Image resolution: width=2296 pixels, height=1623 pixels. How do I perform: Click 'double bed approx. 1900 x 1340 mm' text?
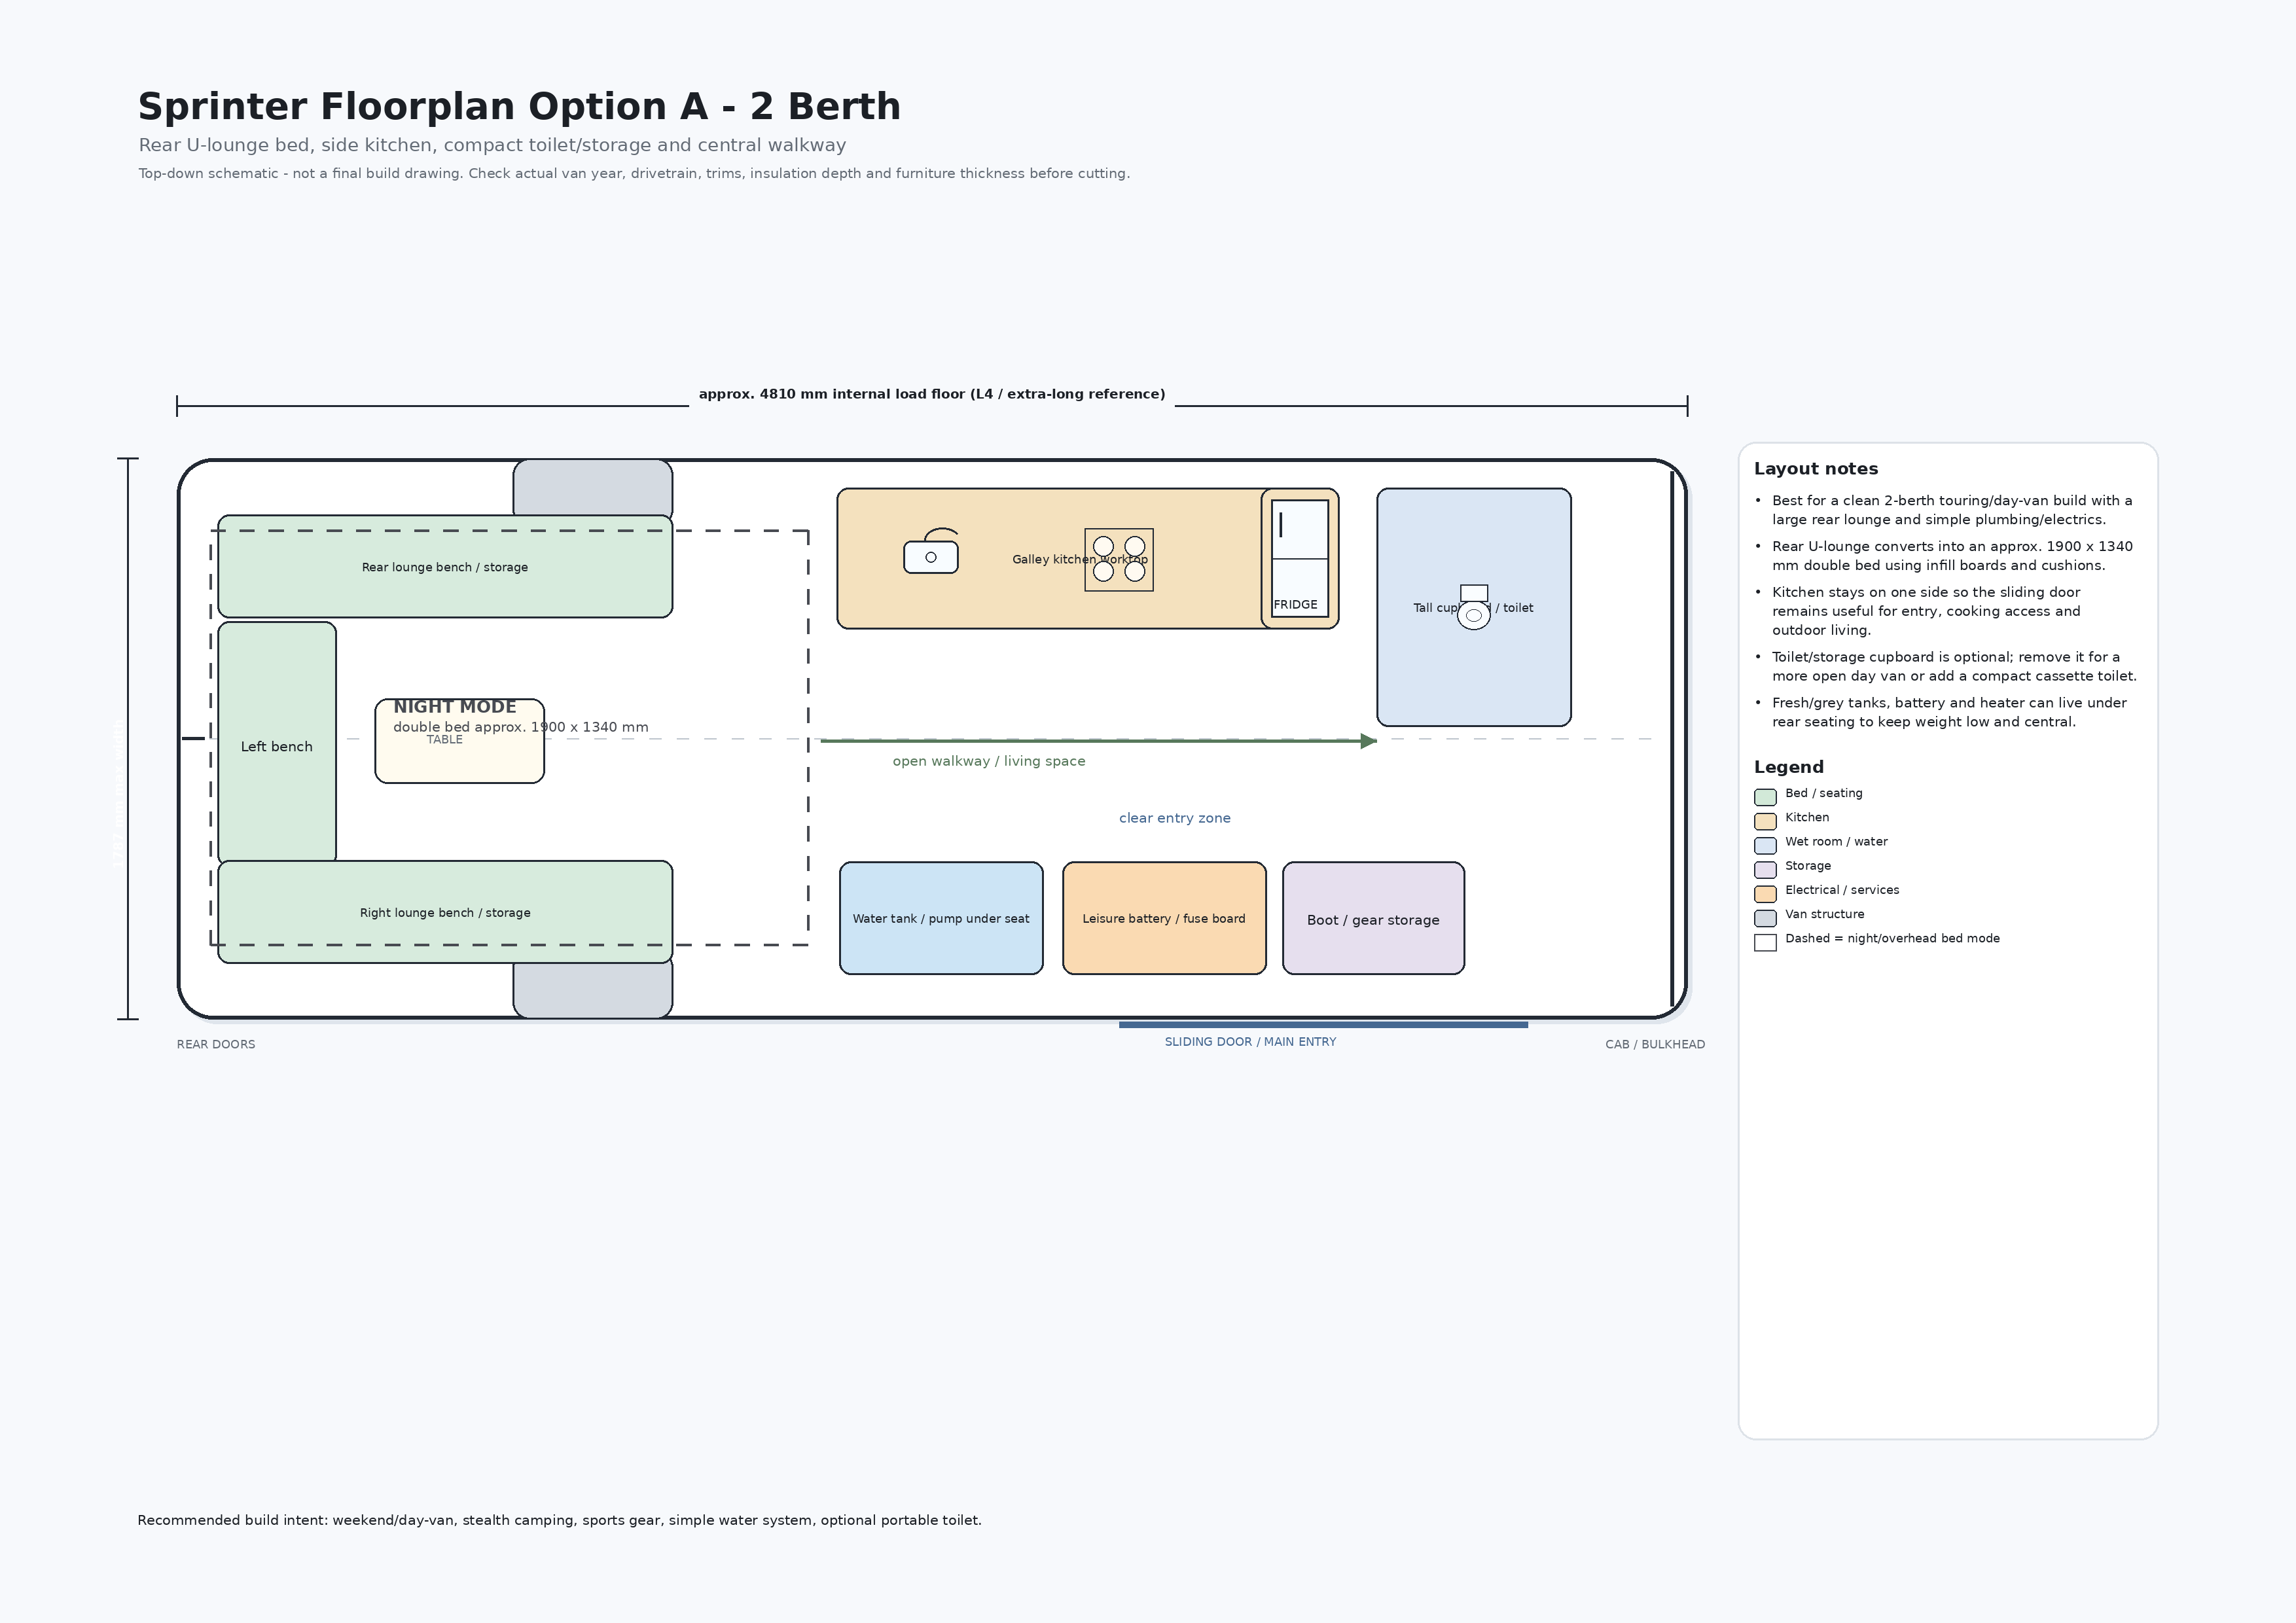point(521,727)
